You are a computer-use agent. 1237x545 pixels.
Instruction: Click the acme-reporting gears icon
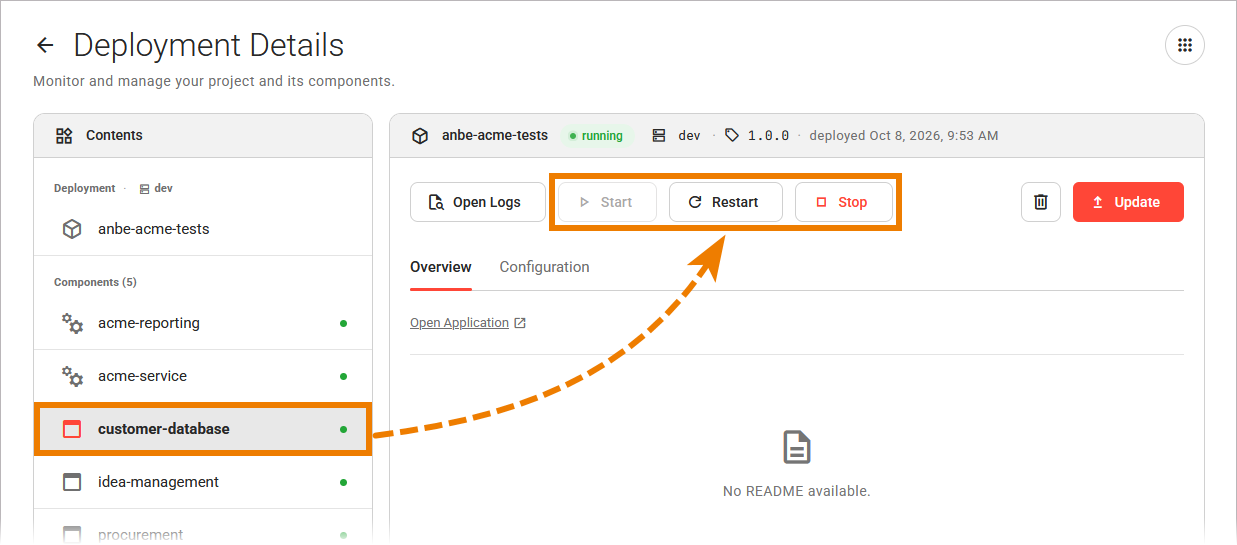[72, 323]
